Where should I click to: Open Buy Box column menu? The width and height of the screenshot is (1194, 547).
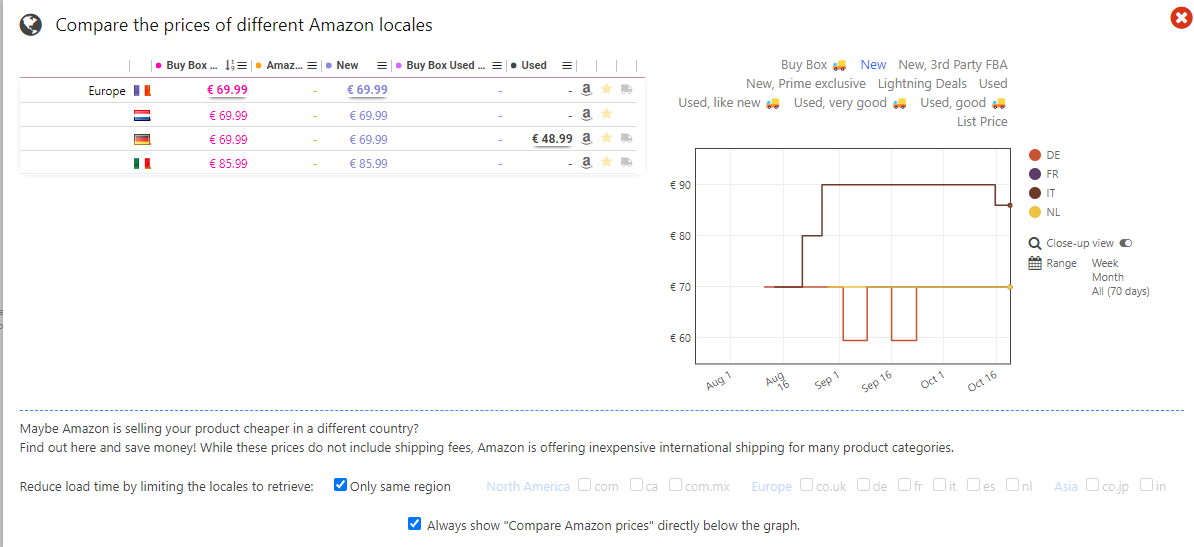click(243, 65)
